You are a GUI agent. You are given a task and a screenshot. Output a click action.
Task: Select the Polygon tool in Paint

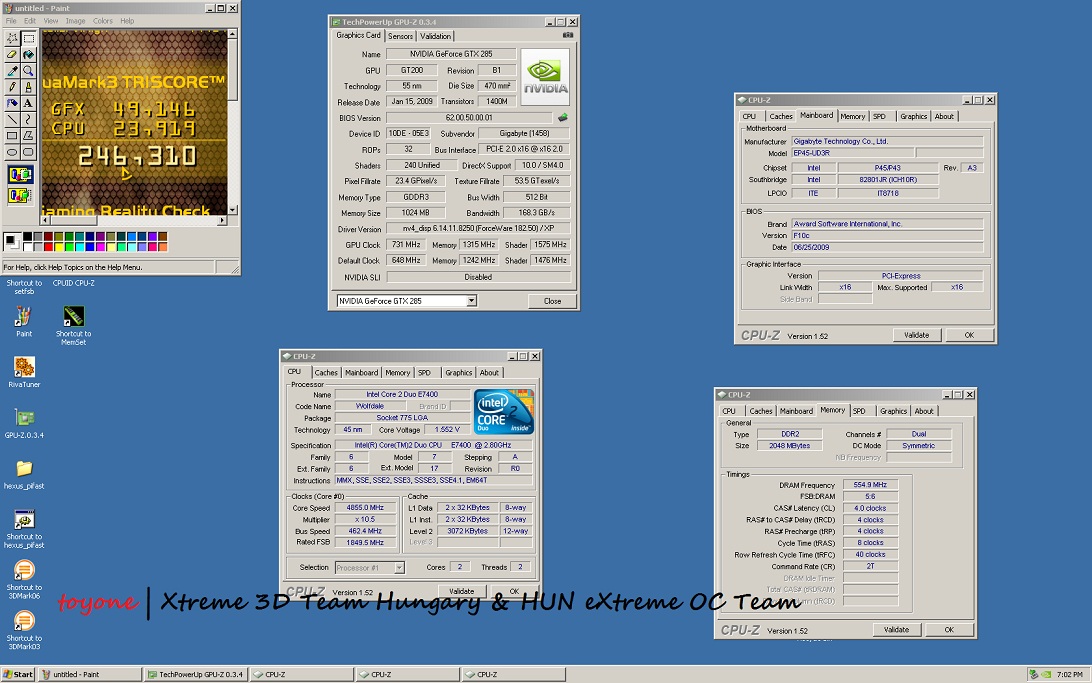[x=29, y=135]
